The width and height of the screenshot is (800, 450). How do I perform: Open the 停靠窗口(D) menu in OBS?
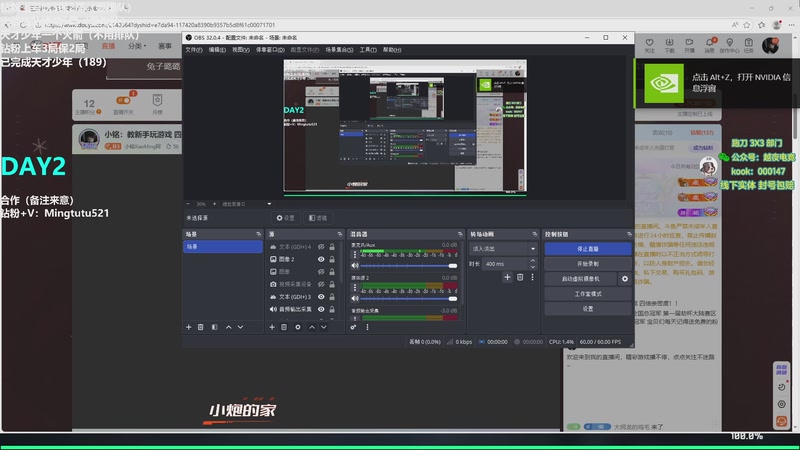point(270,50)
